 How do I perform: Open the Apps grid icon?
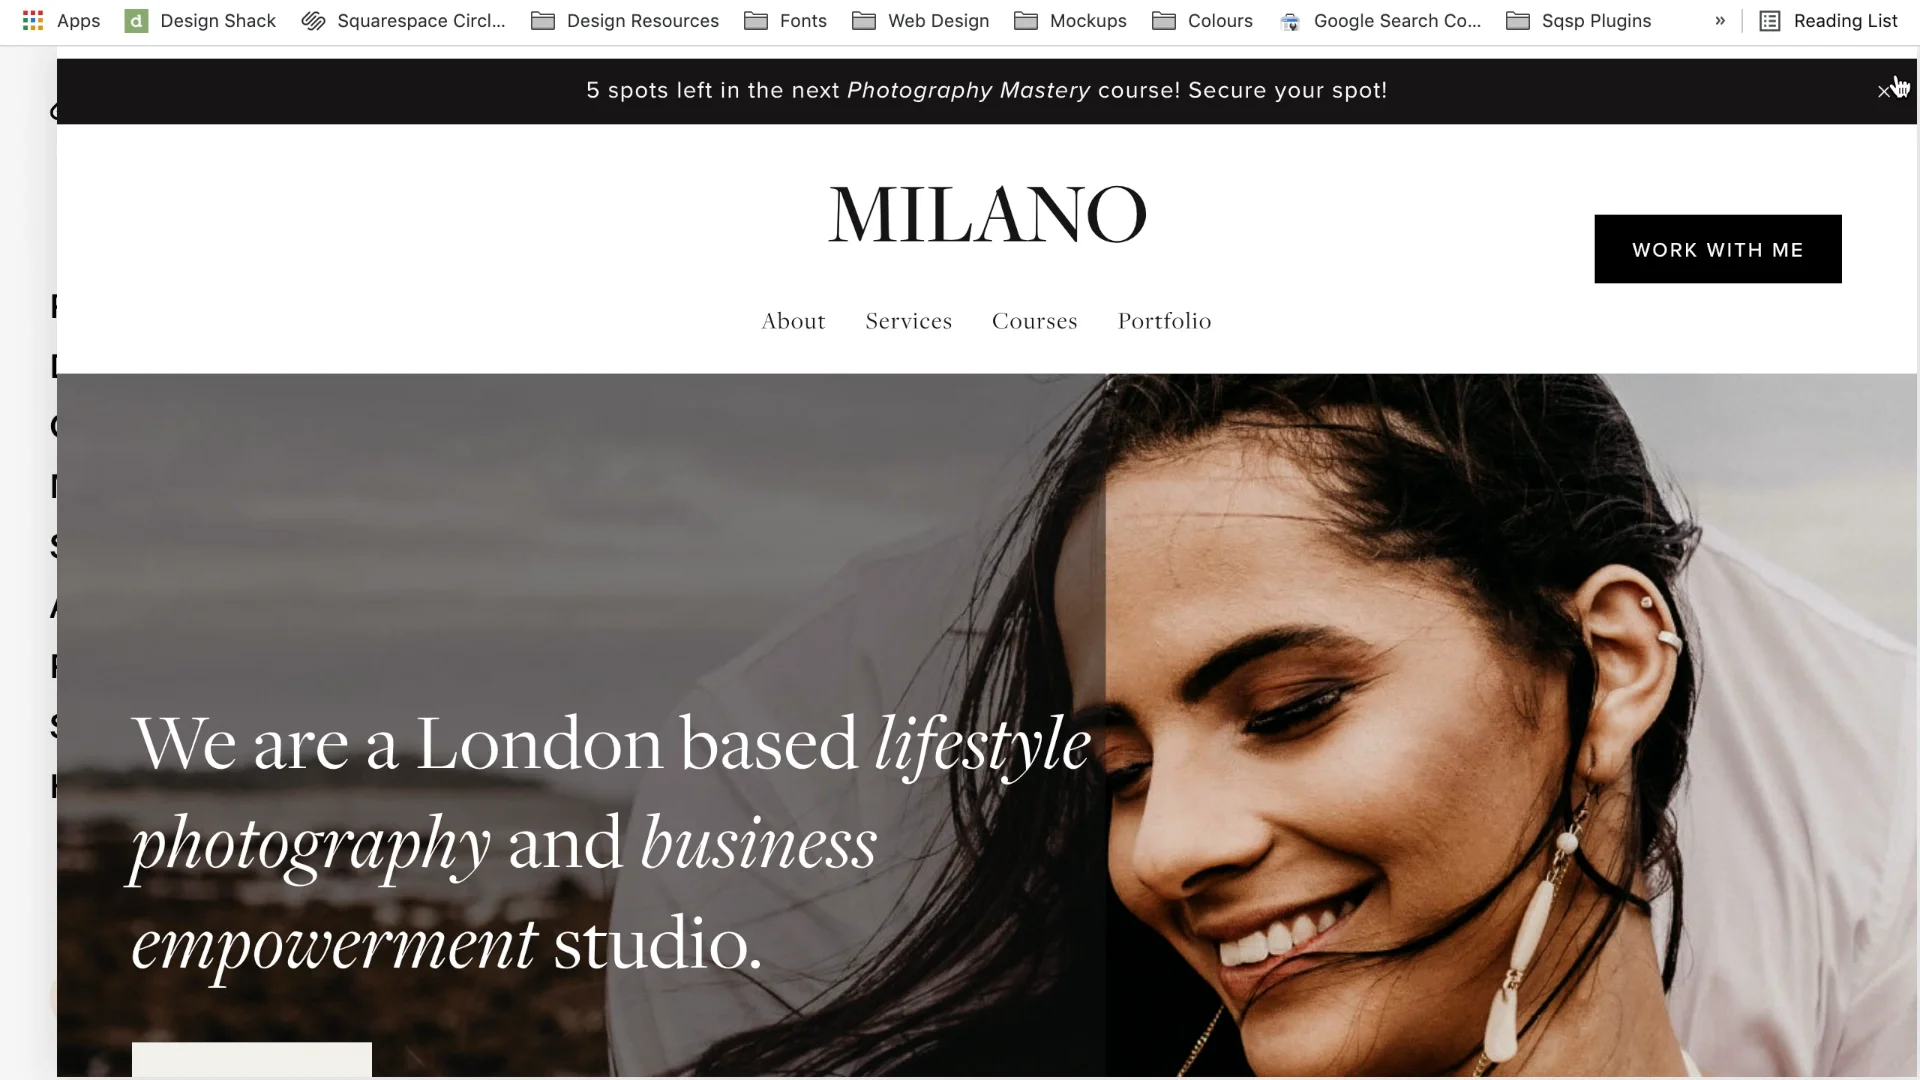33,20
